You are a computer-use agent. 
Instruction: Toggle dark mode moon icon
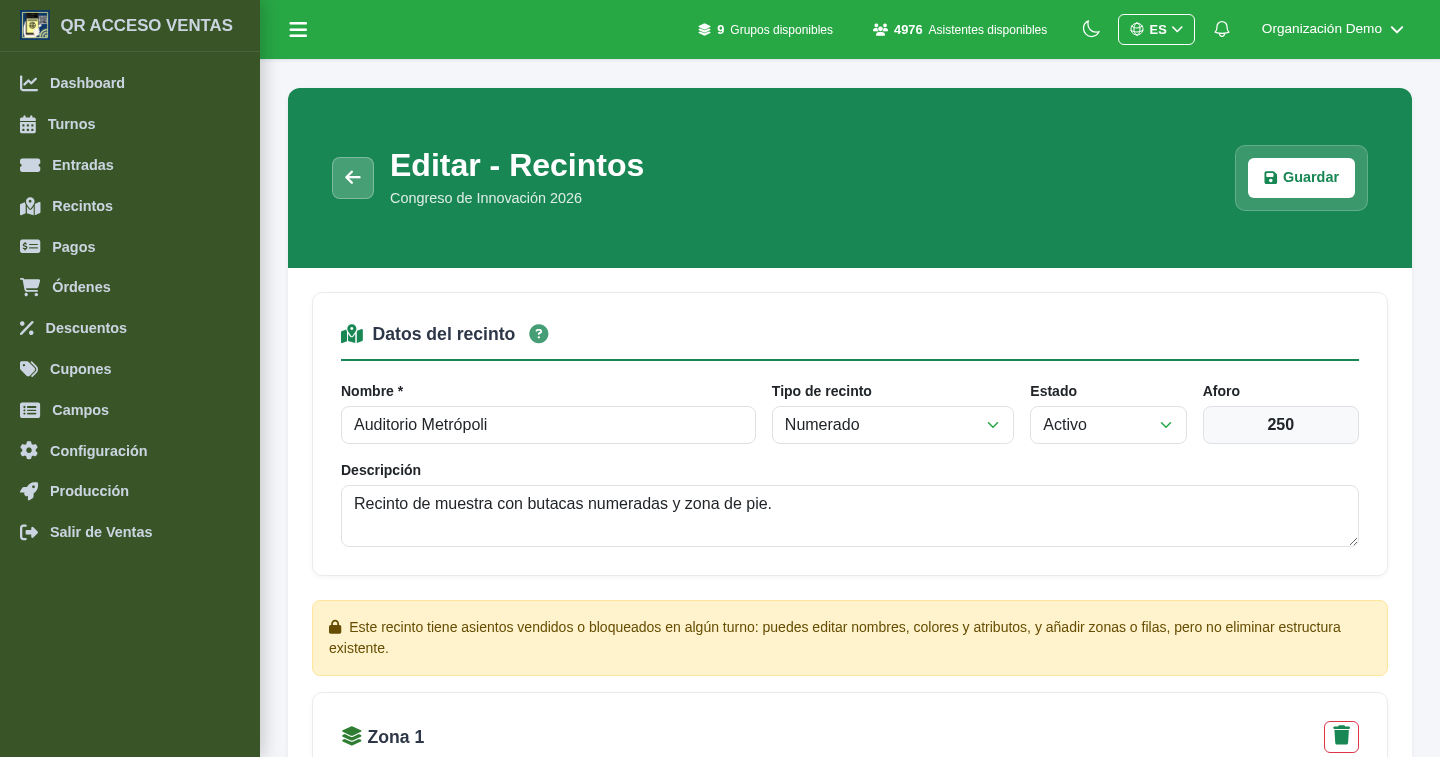pyautogui.click(x=1091, y=29)
